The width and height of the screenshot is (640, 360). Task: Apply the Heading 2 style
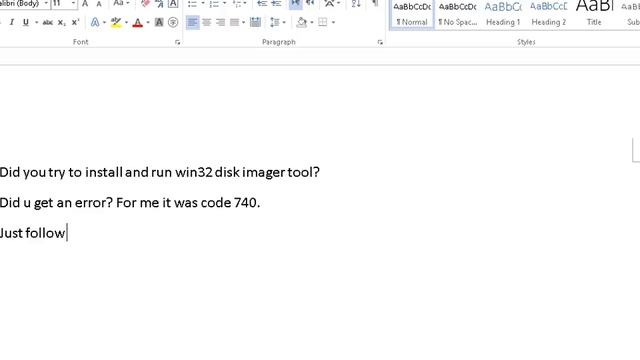[549, 14]
